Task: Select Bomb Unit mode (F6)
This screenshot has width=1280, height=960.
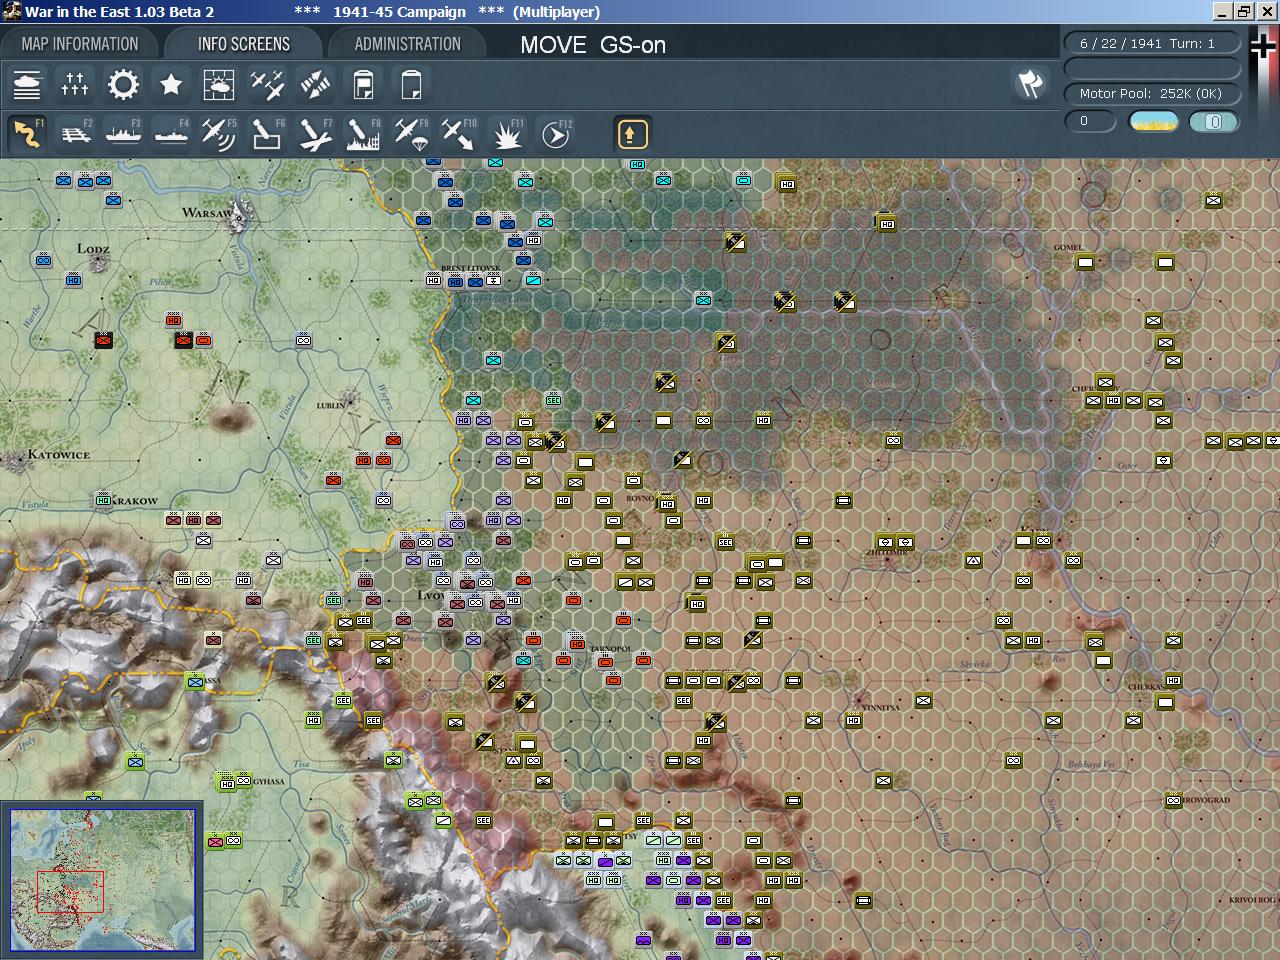Action: click(x=267, y=134)
